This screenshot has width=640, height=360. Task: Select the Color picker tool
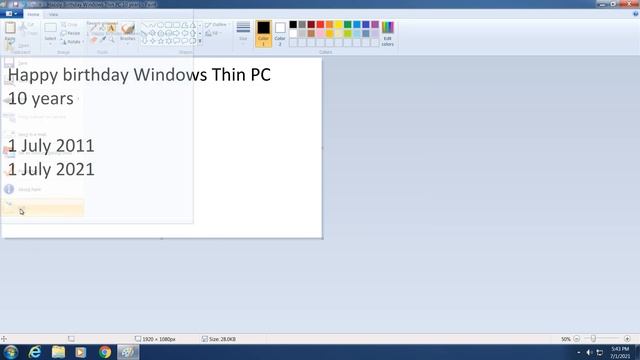102,40
